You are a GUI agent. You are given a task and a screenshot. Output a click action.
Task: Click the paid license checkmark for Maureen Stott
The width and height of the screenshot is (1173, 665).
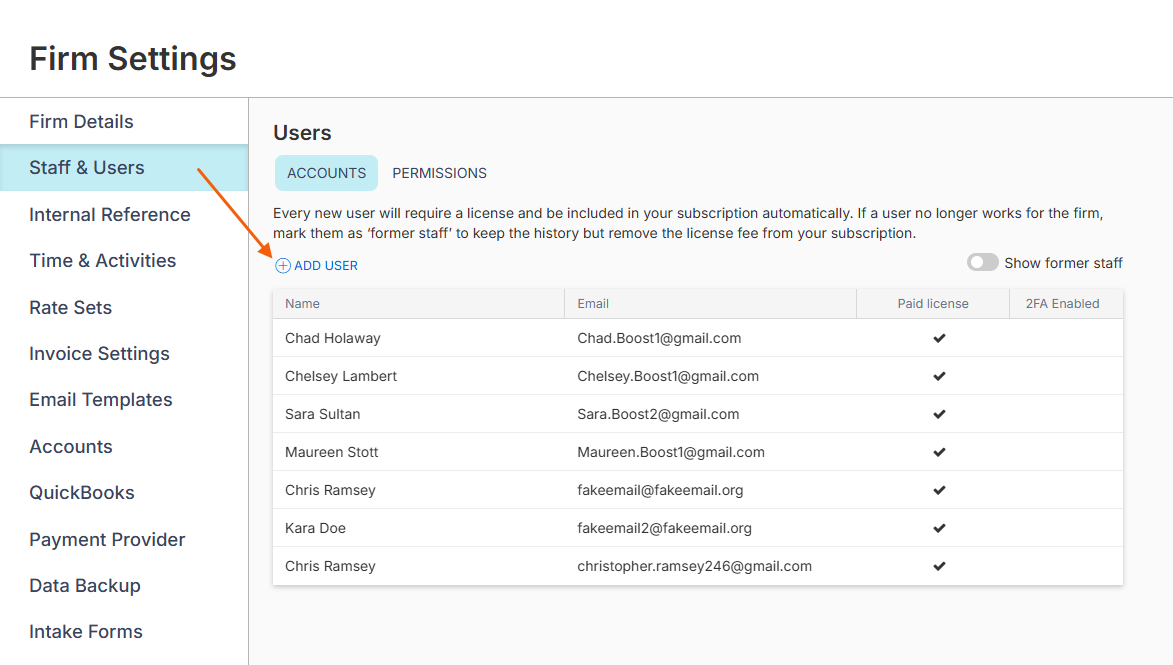940,453
